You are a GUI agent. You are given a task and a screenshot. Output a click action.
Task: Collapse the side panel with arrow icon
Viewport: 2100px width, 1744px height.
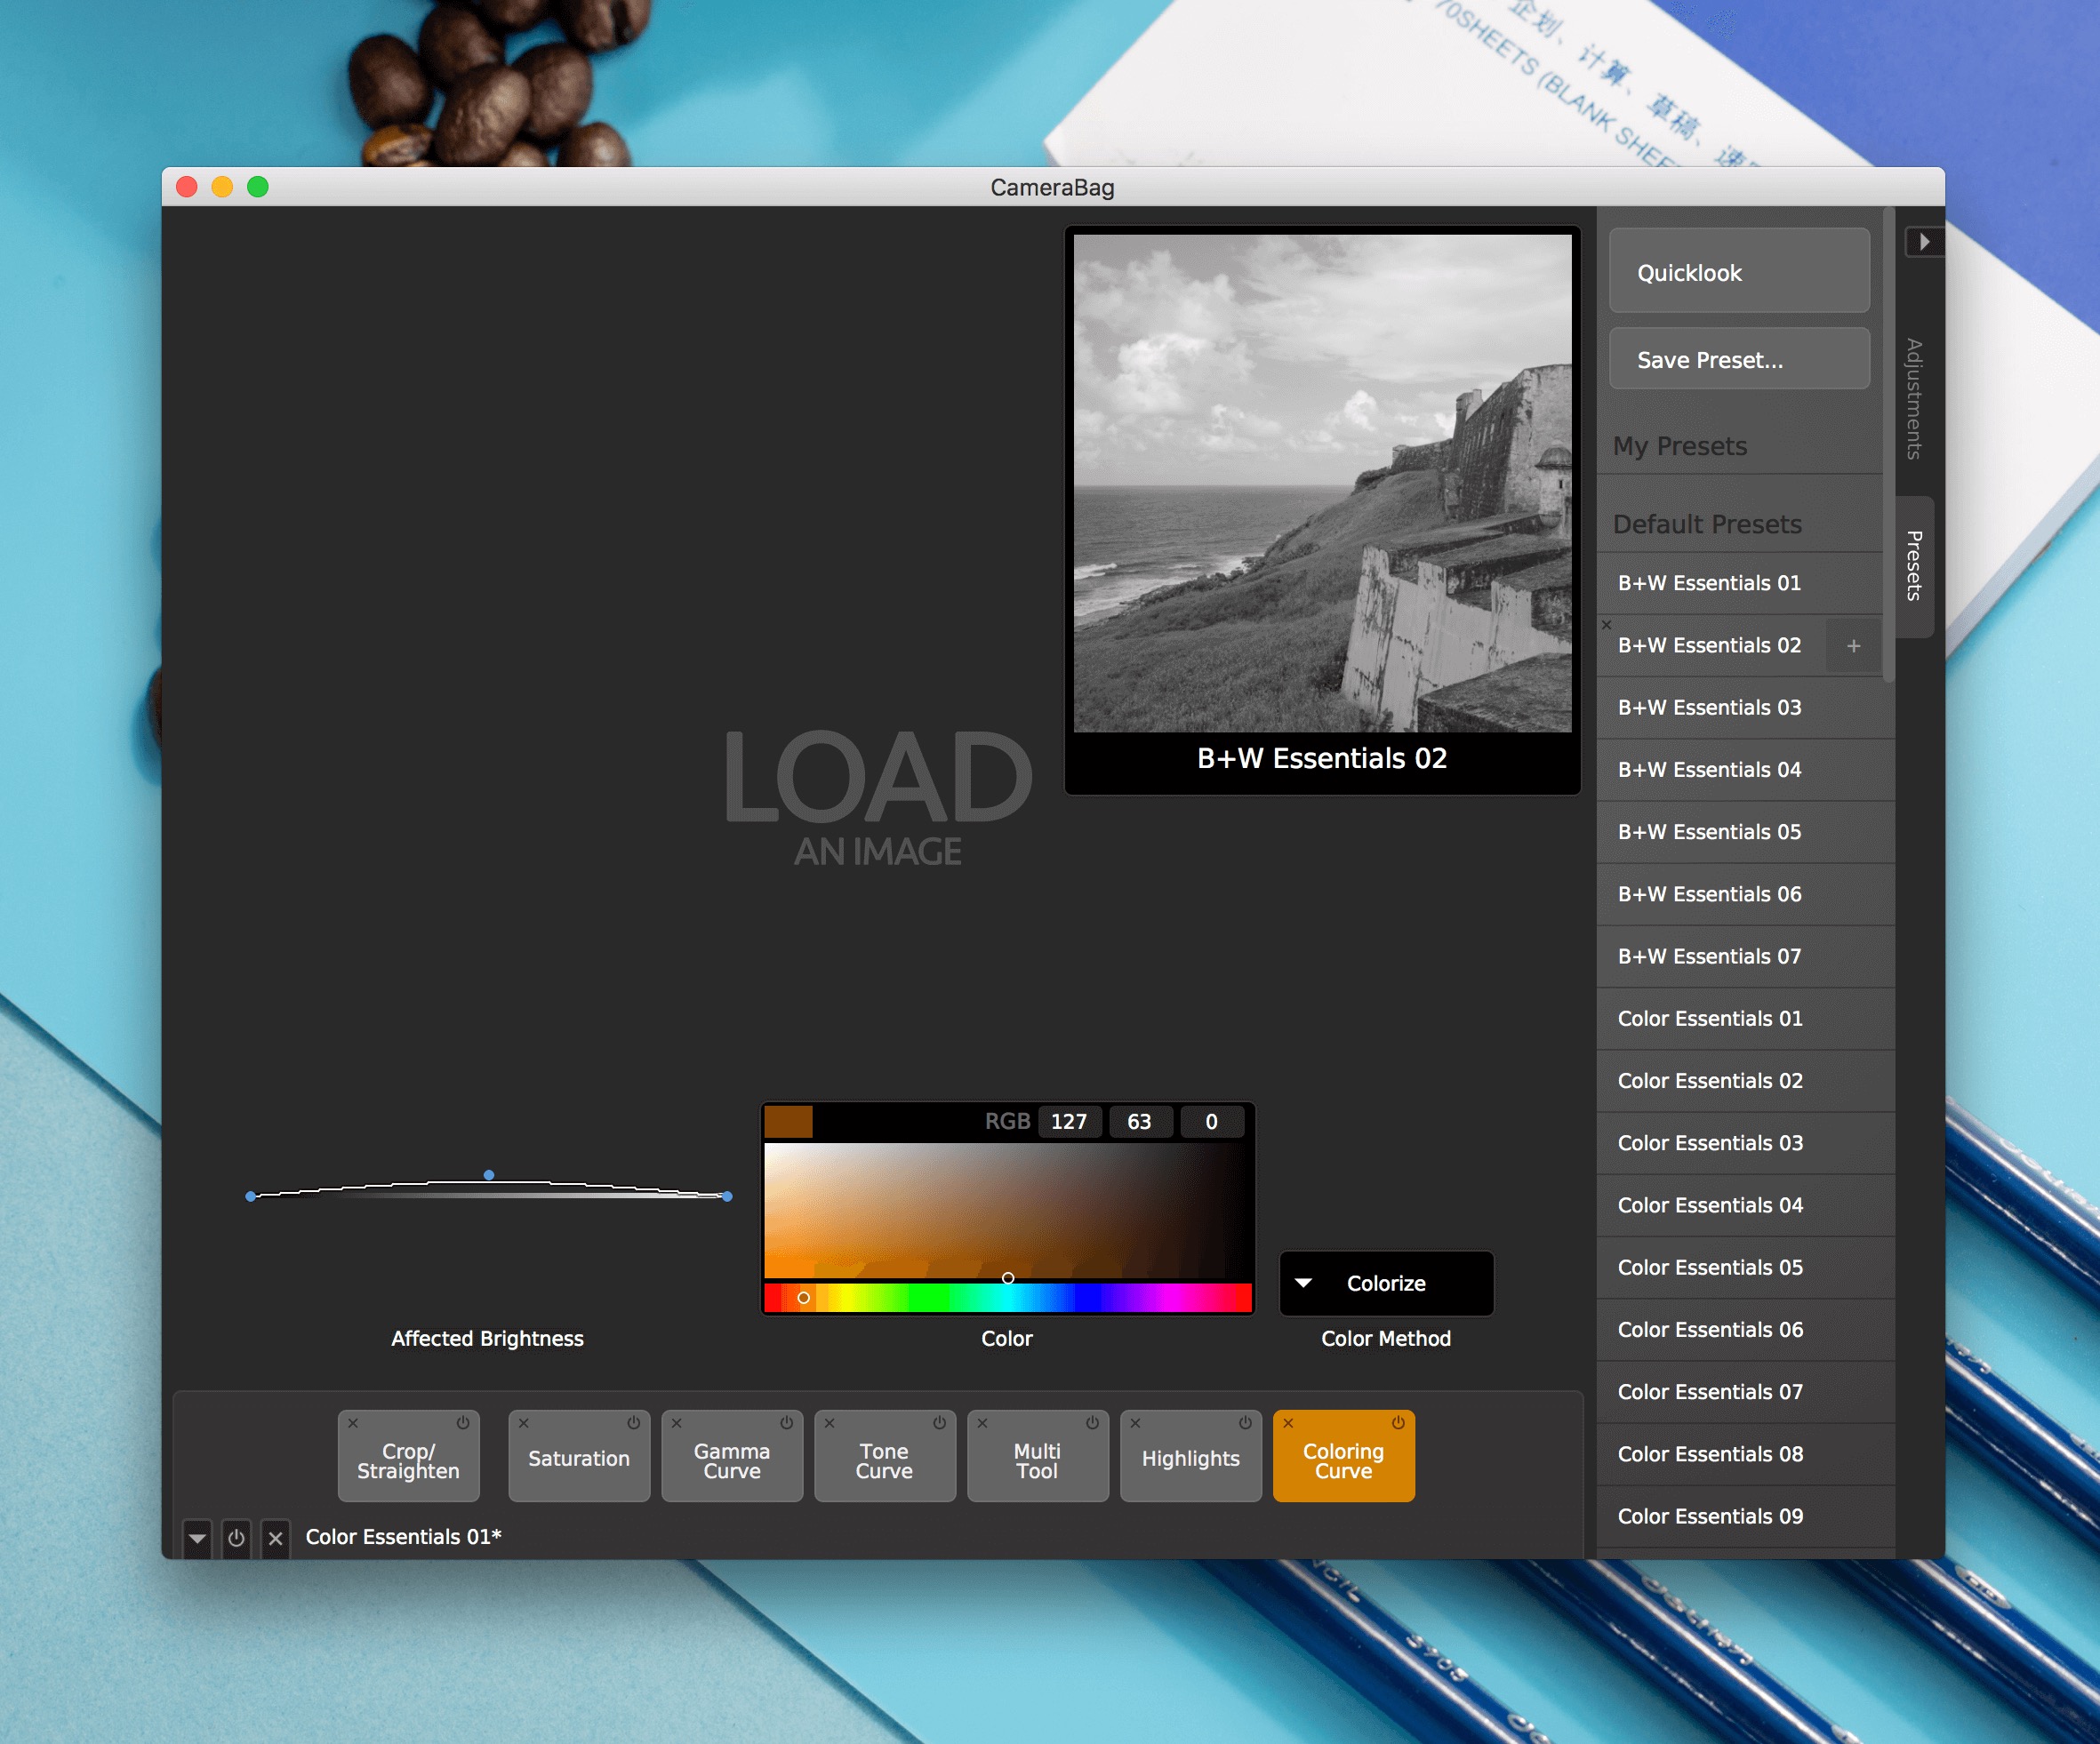coord(1923,242)
